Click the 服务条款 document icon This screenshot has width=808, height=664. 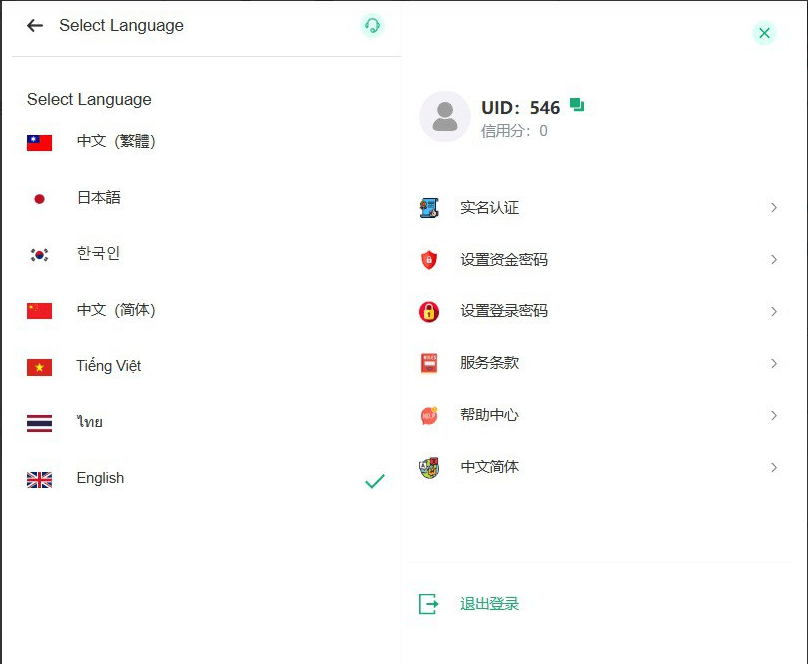click(x=429, y=363)
